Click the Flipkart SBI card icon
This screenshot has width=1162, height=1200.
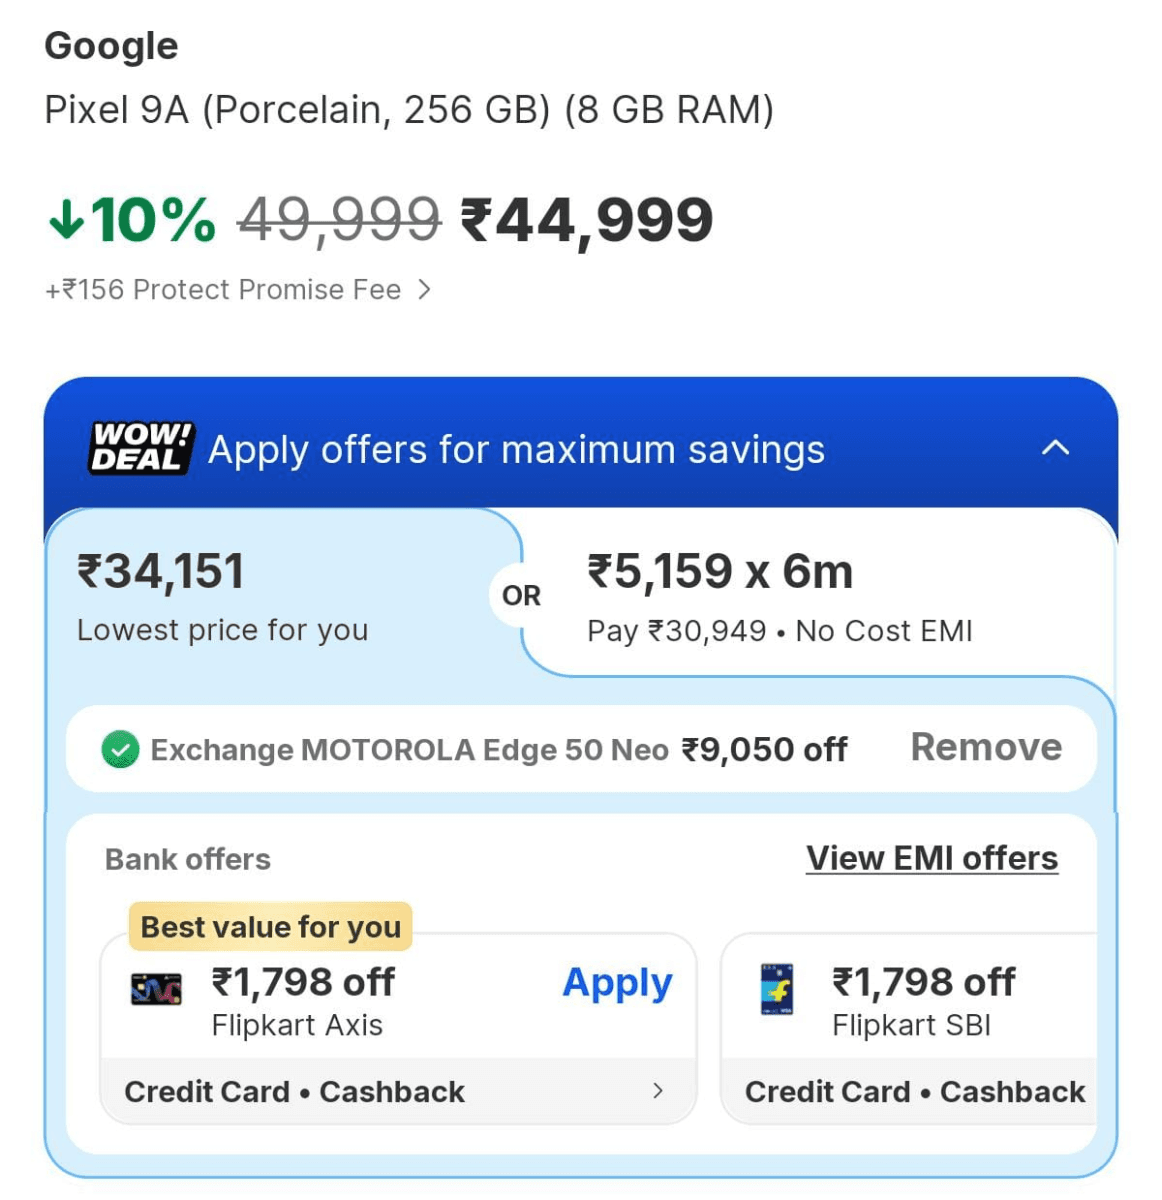pos(777,989)
